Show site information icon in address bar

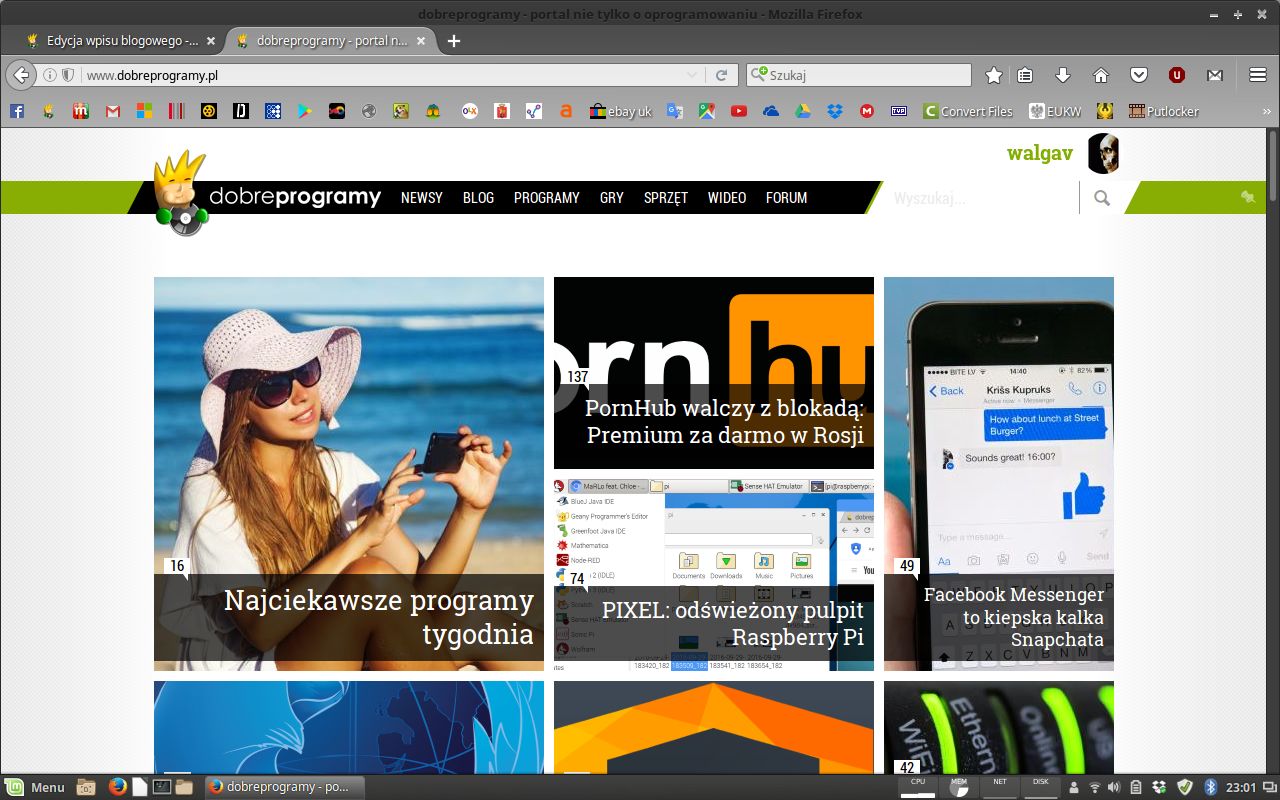point(50,75)
